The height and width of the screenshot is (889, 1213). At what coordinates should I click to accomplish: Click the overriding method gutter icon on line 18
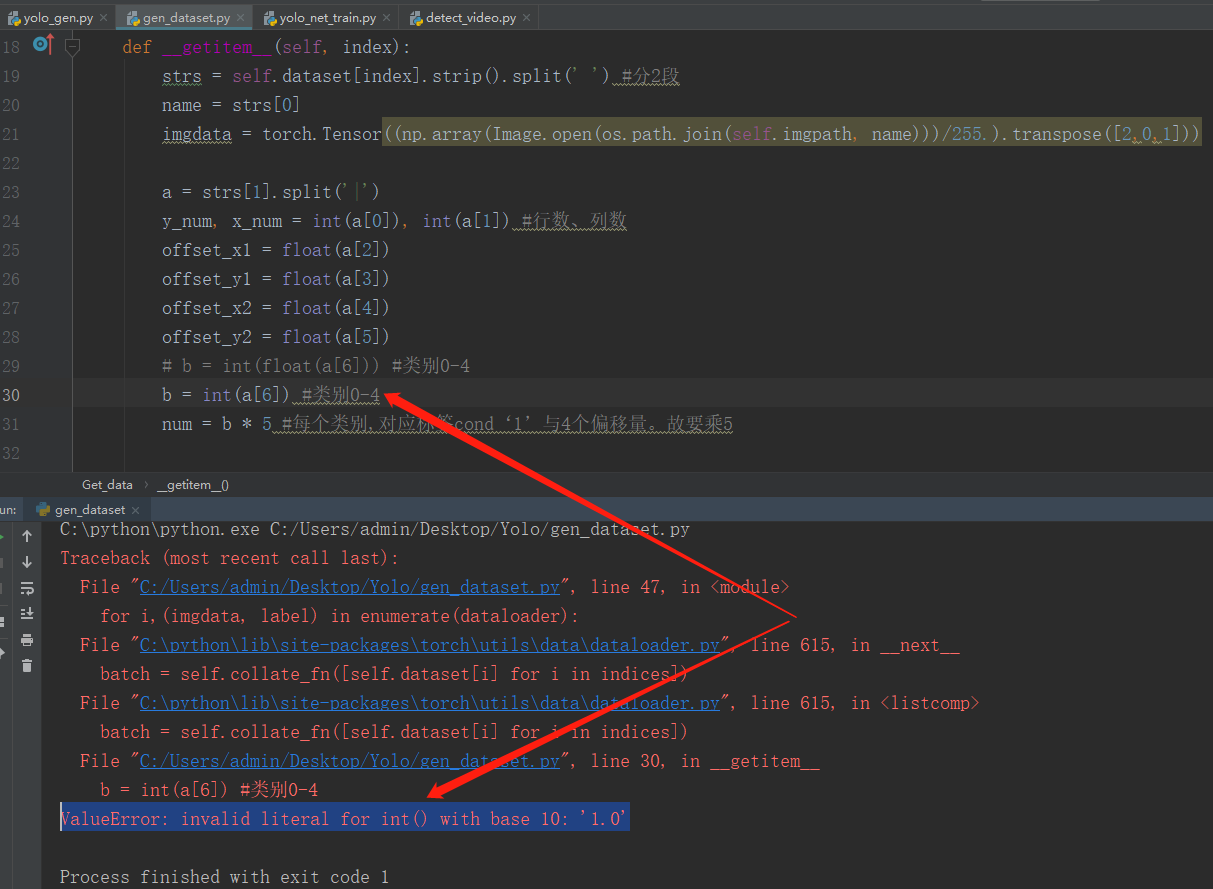click(42, 45)
